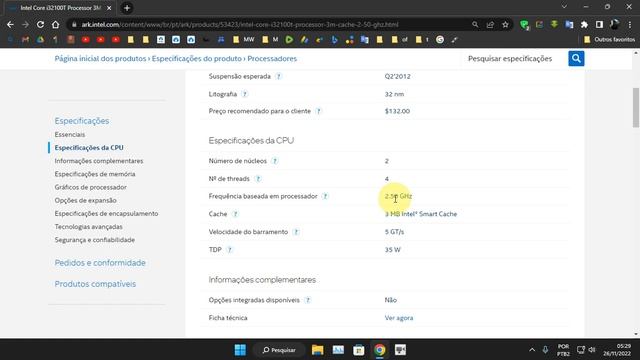Select Essenciais in the sidebar
640x360 pixels.
[70, 134]
